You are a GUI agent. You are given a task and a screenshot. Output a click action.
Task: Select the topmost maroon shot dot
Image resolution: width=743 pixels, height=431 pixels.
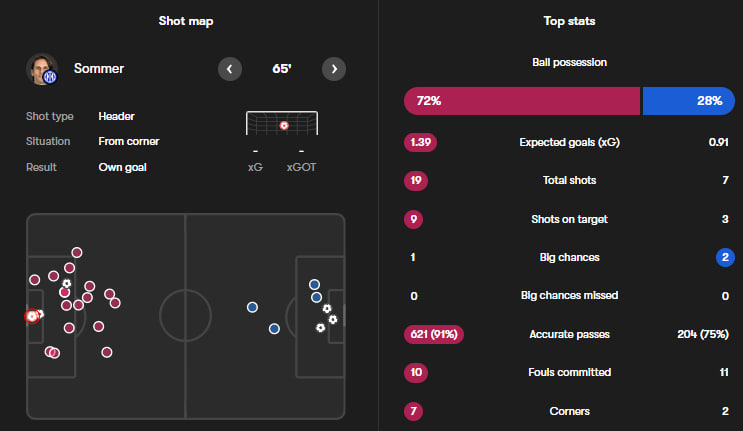pos(77,252)
